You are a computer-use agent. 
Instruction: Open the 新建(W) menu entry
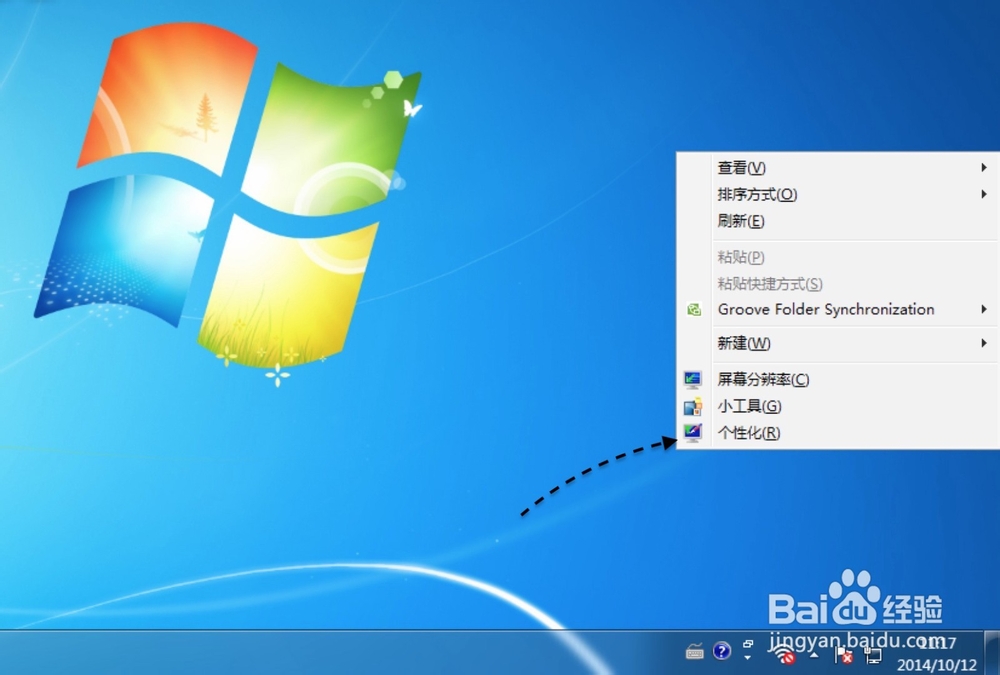pos(837,344)
